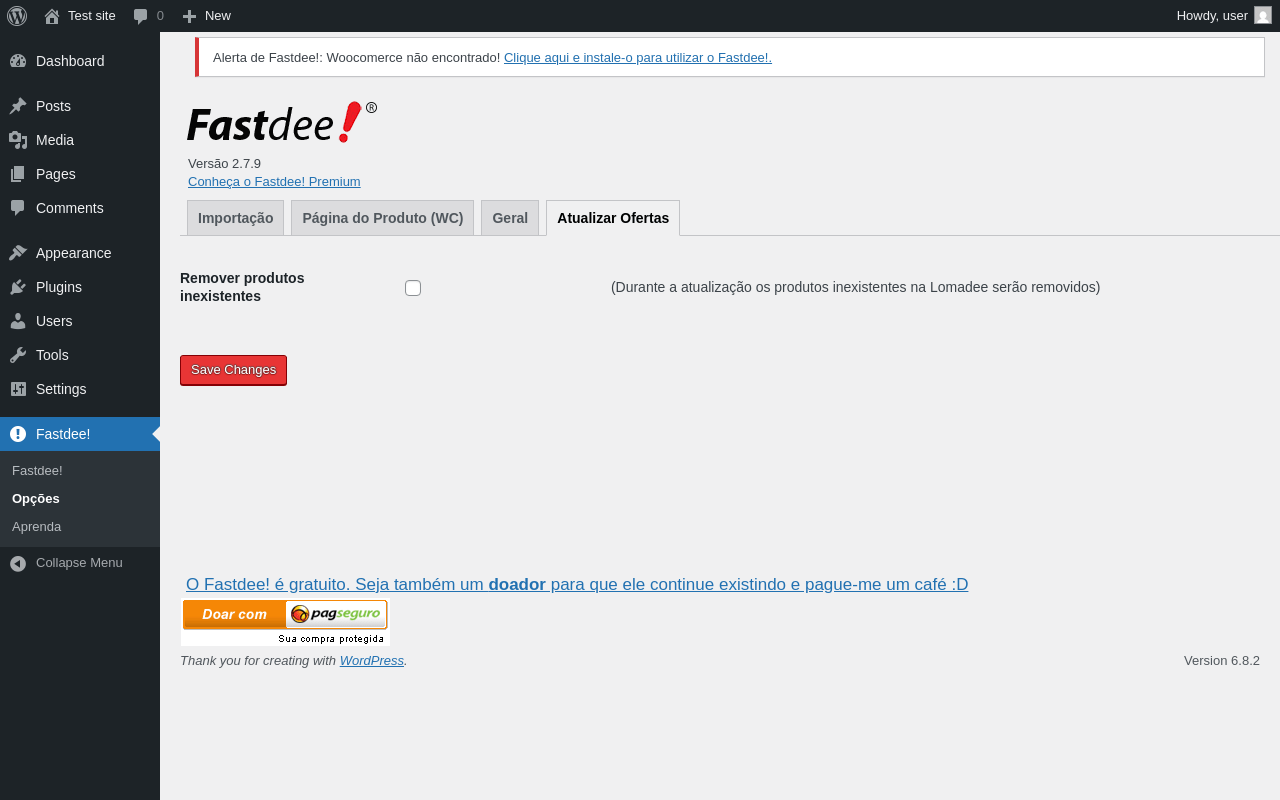Open the WordPress logo menu
The height and width of the screenshot is (800, 1280).
tap(17, 16)
